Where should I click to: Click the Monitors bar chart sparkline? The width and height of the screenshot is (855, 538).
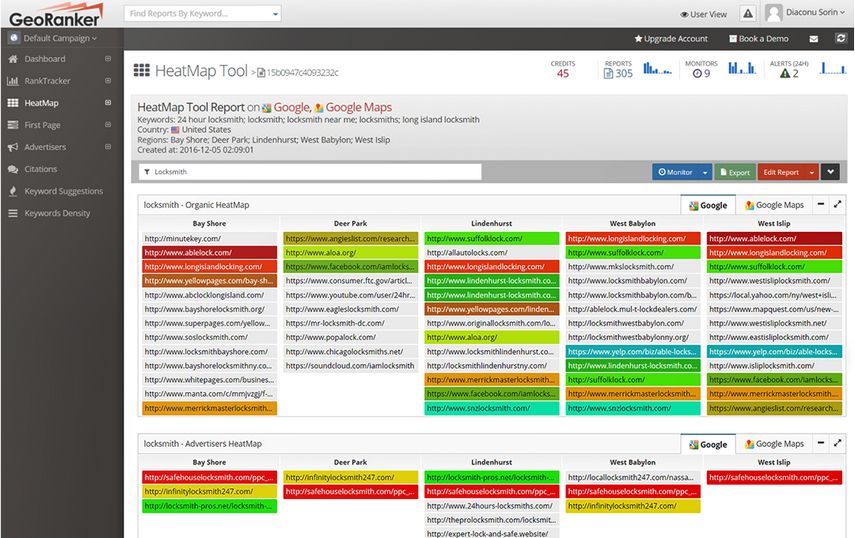(x=742, y=68)
